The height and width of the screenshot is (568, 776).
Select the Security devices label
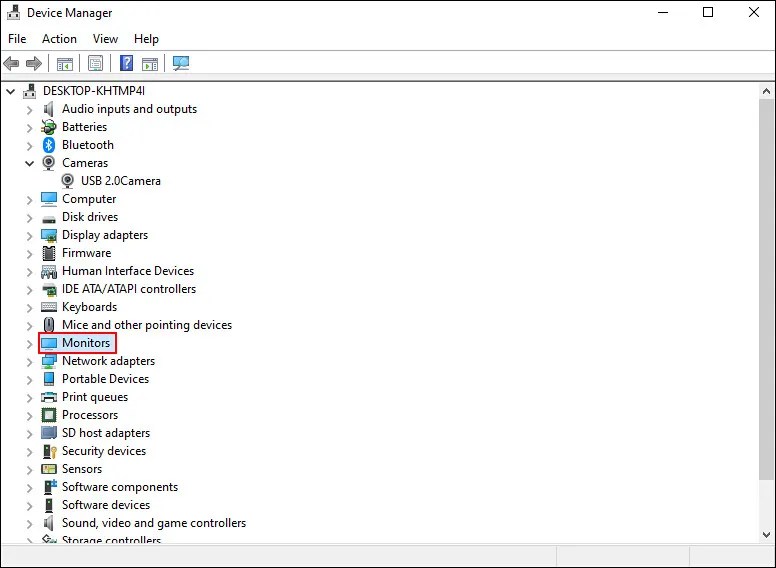point(104,451)
